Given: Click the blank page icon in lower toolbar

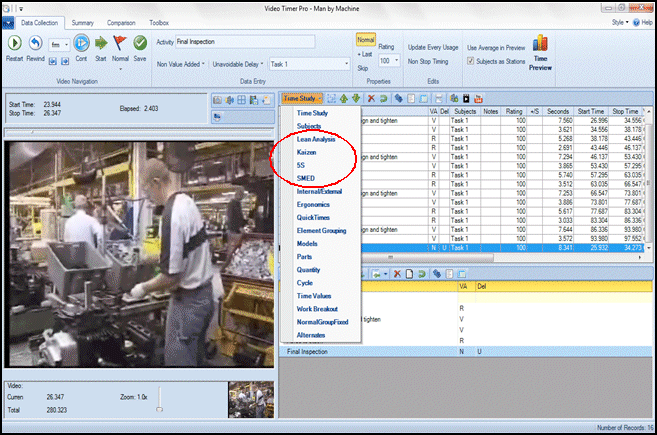Looking at the screenshot, I should pyautogui.click(x=409, y=274).
